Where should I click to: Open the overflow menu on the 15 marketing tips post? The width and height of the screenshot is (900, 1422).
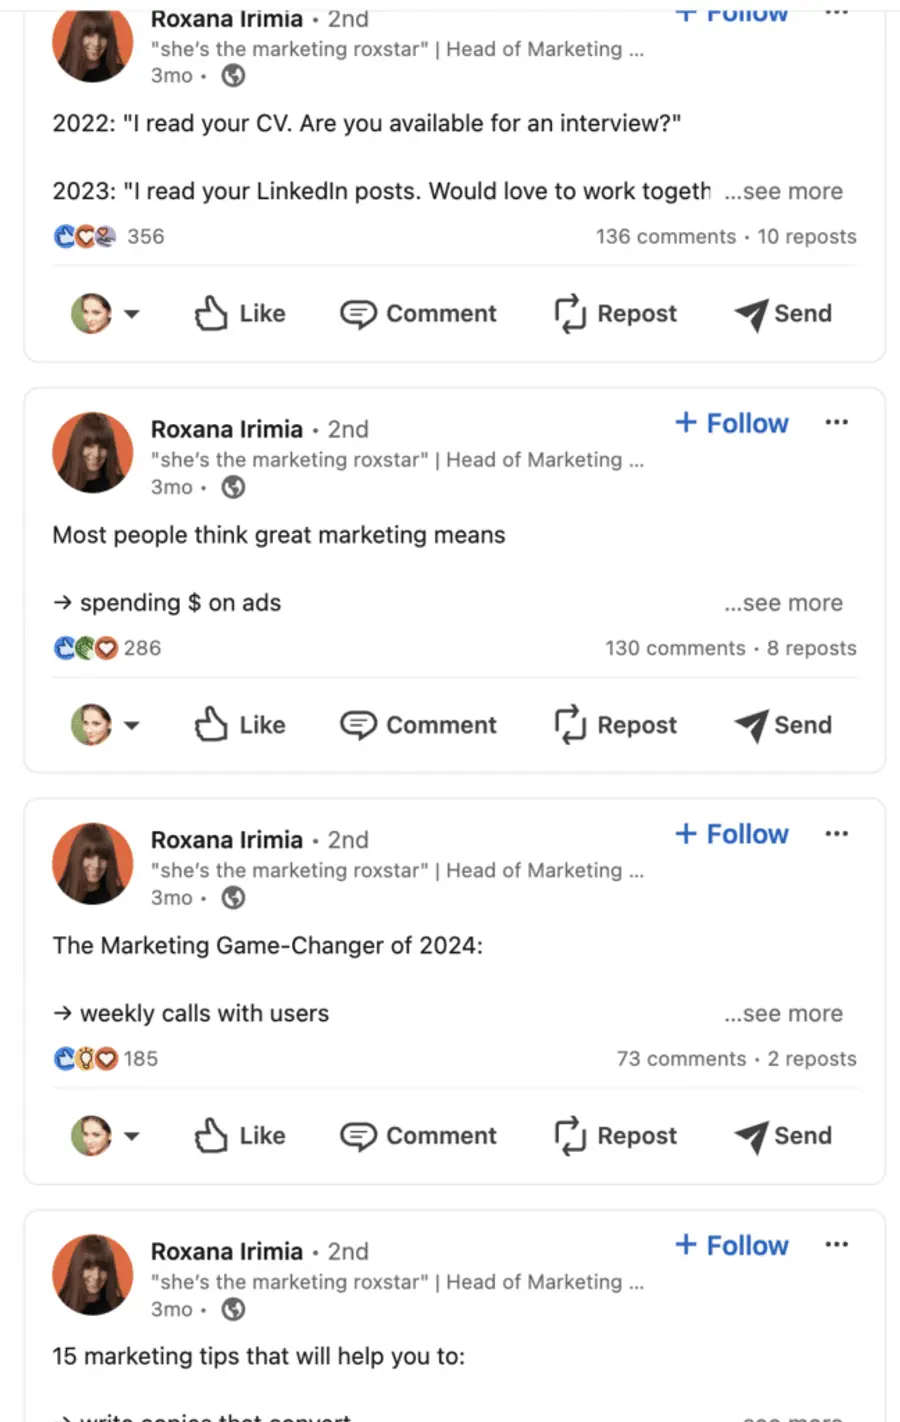tap(836, 1245)
